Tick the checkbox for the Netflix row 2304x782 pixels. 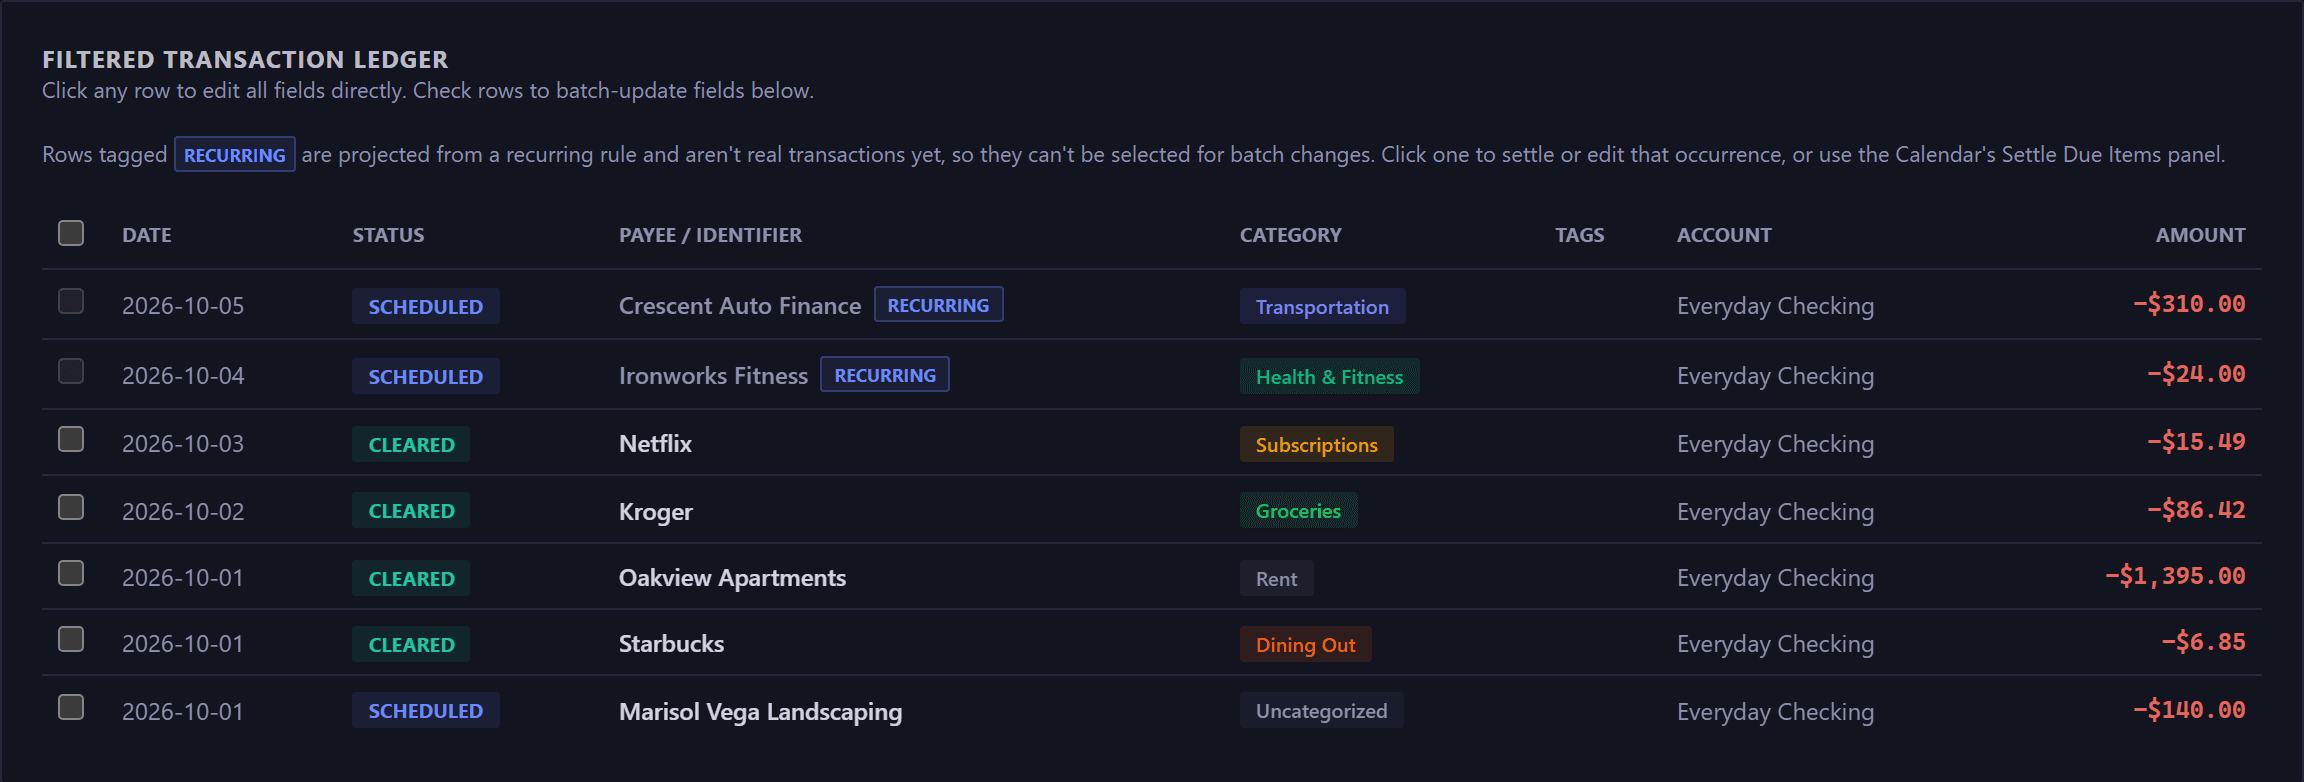tap(71, 439)
